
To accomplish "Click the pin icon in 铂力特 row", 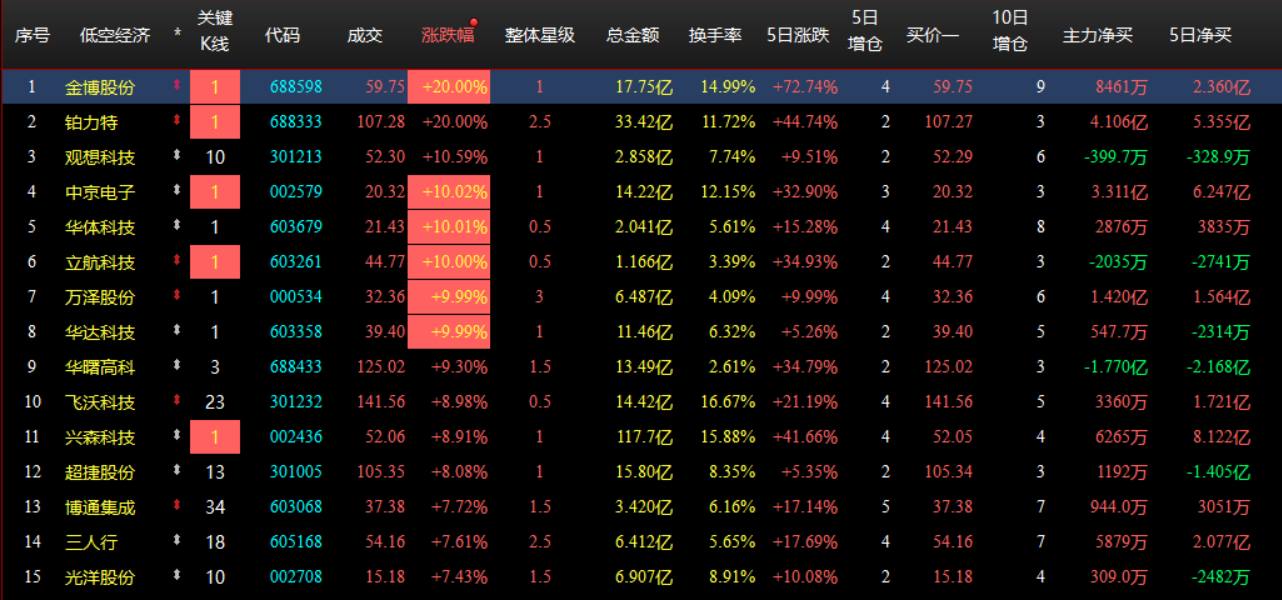I will (177, 121).
